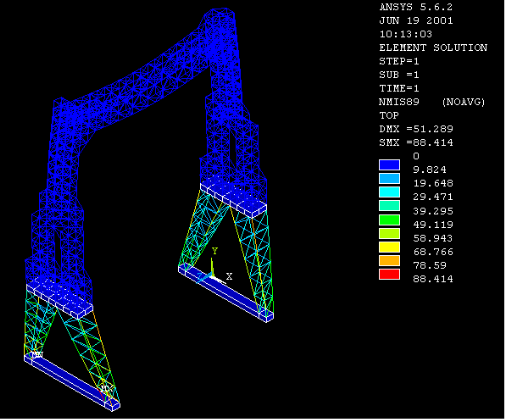Click the coordinate triad origin
Viewport: 505px width, 419px height.
pos(212,276)
